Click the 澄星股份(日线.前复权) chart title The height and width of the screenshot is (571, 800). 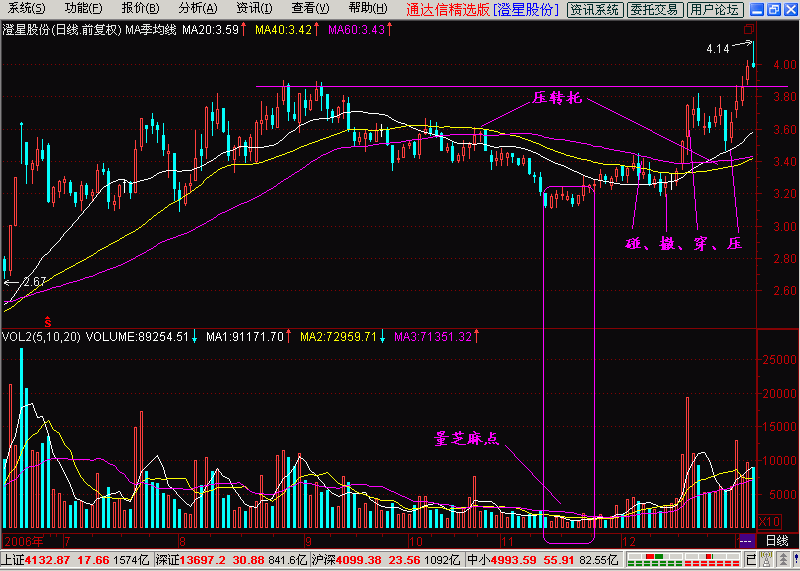[62, 29]
